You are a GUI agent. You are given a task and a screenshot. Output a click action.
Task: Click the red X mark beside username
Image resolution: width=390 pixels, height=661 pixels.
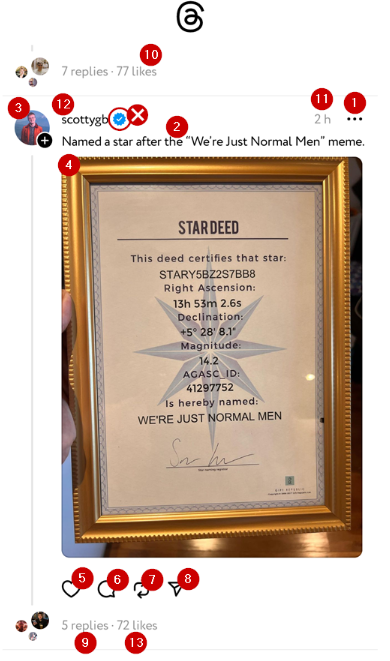[x=138, y=115]
